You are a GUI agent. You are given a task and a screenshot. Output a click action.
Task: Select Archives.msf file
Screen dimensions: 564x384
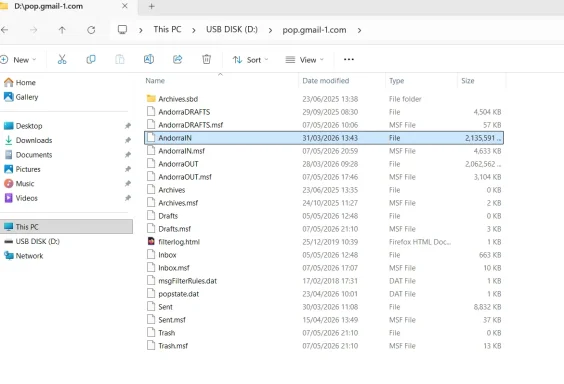324,203
